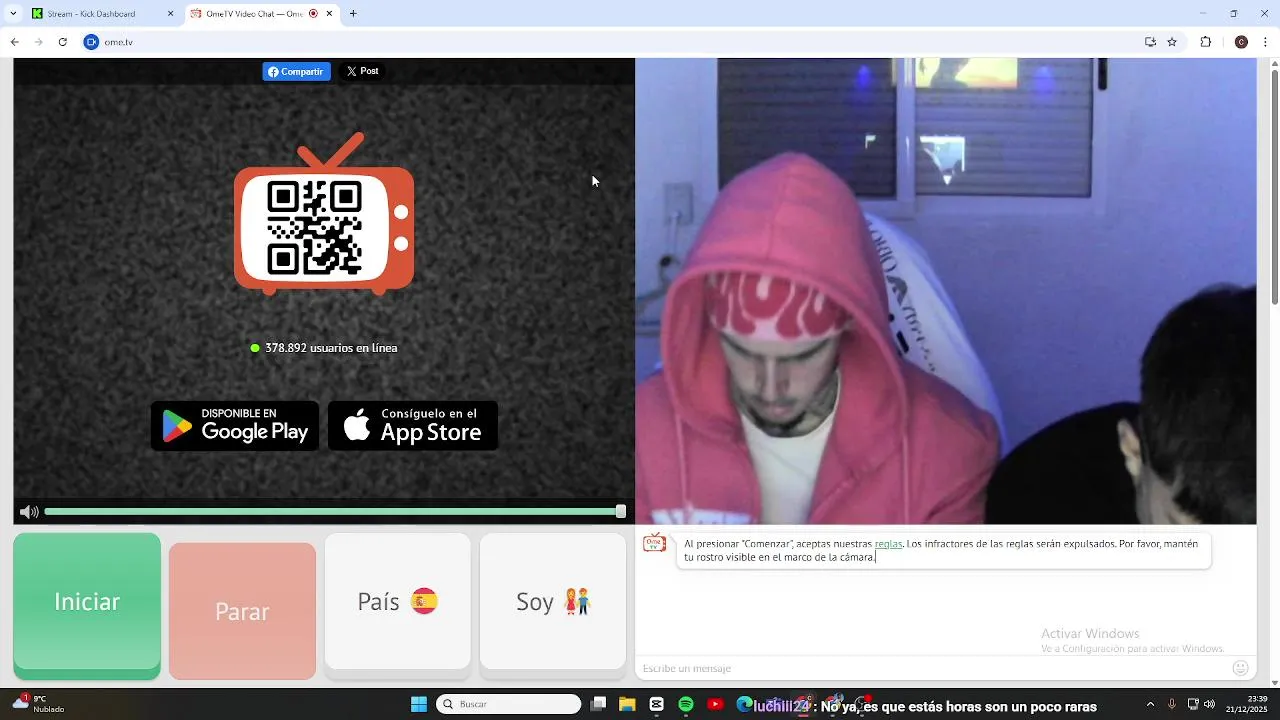Open the emoji picker smiley

[1240, 668]
